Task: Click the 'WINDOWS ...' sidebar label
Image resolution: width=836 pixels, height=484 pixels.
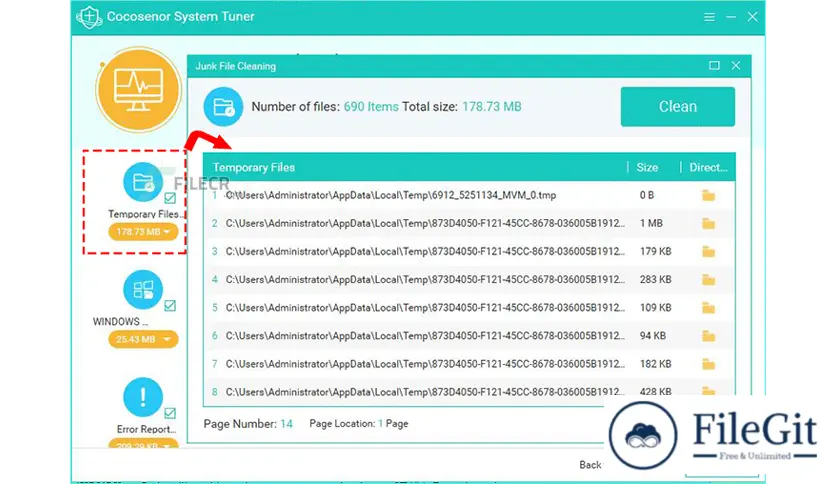Action: pos(120,322)
